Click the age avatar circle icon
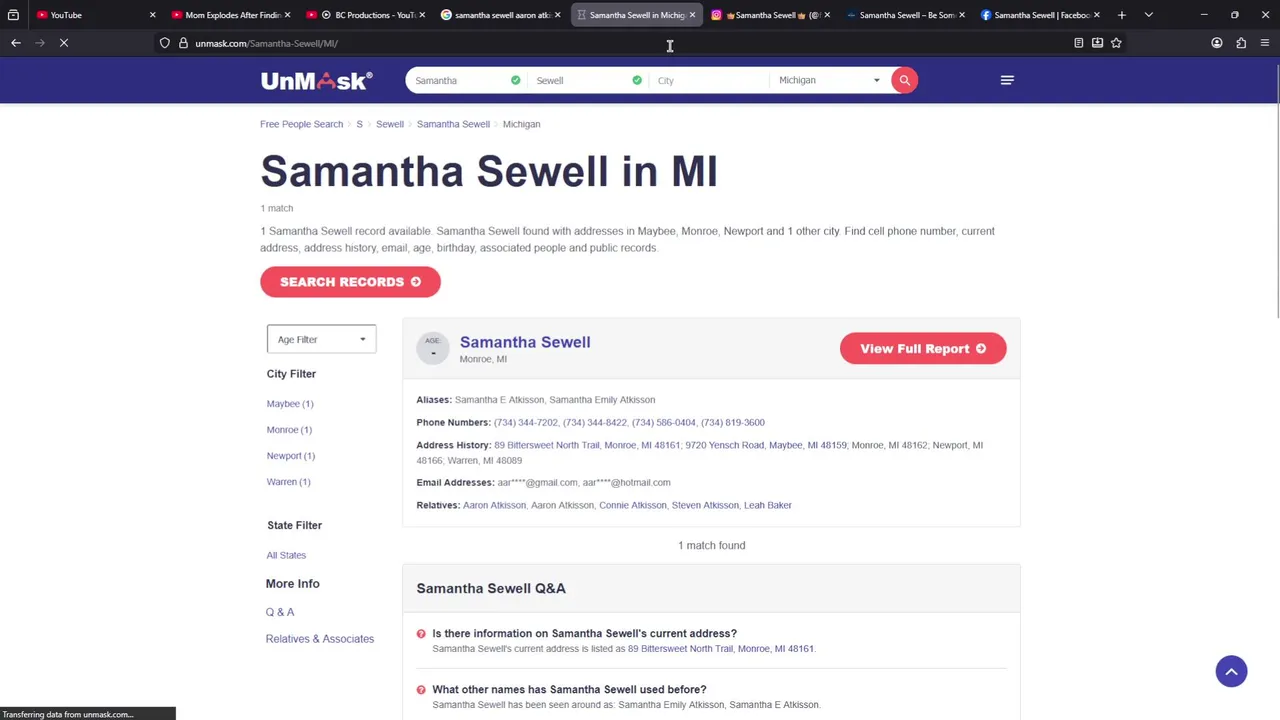Screen dimensions: 1280x720 tap(433, 347)
